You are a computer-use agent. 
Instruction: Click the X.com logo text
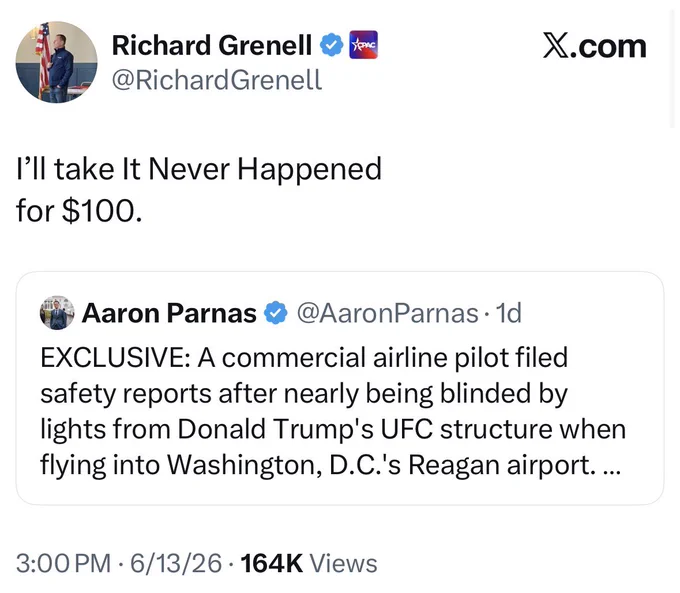point(595,46)
